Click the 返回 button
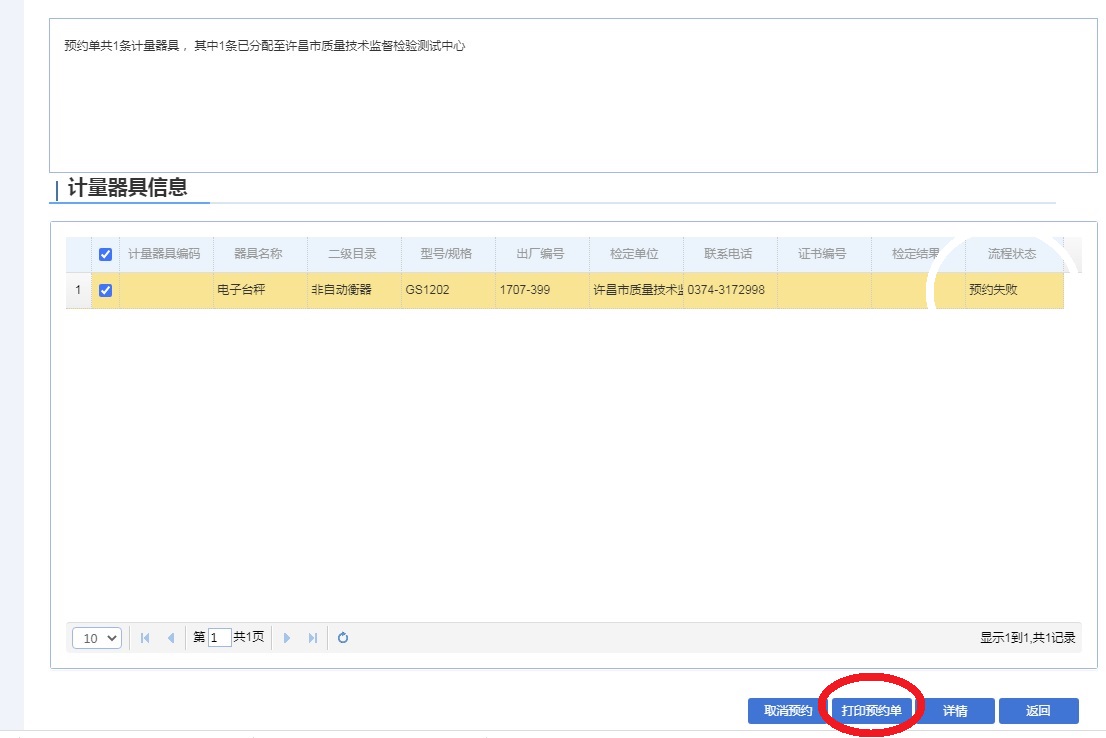This screenshot has height=738, width=1106. tap(1038, 711)
